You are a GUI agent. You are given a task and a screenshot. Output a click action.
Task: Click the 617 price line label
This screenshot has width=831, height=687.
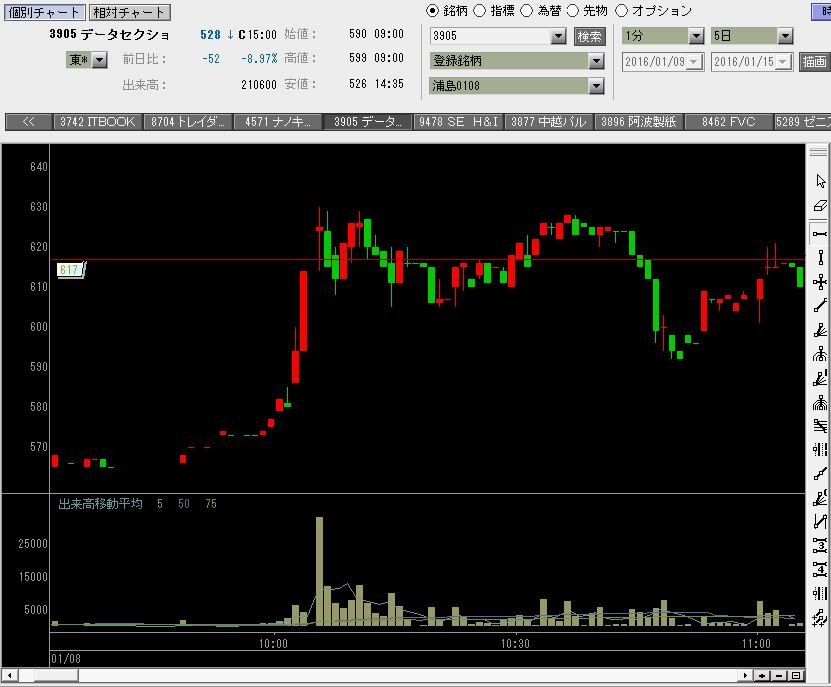(x=70, y=269)
